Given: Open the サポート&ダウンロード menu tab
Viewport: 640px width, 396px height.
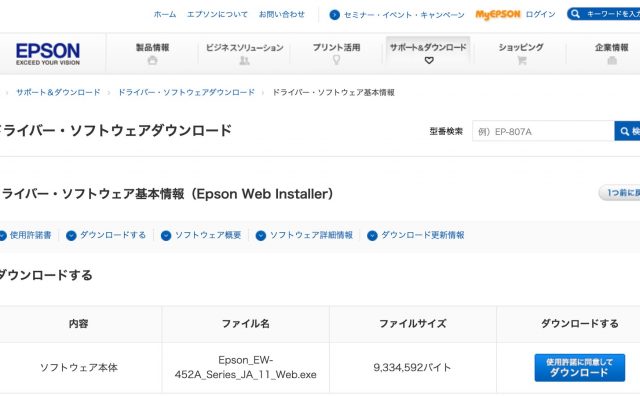Looking at the screenshot, I should pyautogui.click(x=428, y=53).
